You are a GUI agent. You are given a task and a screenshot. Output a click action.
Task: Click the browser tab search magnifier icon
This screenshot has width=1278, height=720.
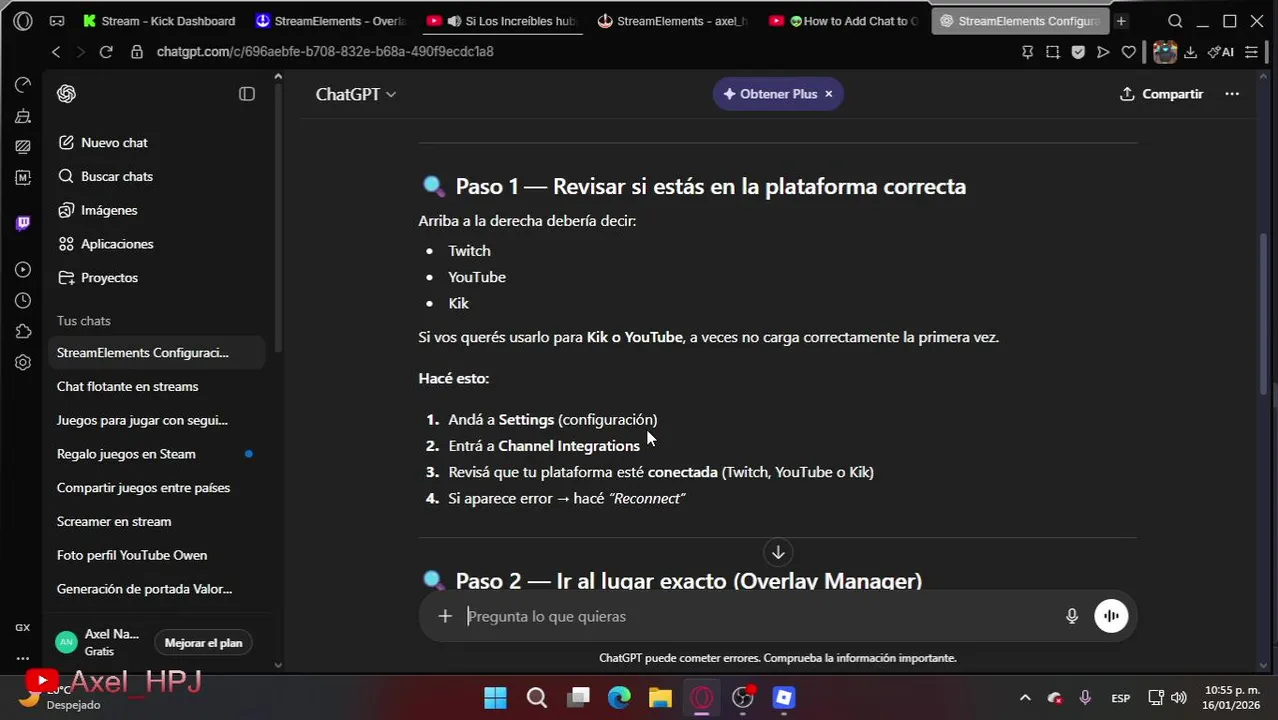tap(1176, 21)
